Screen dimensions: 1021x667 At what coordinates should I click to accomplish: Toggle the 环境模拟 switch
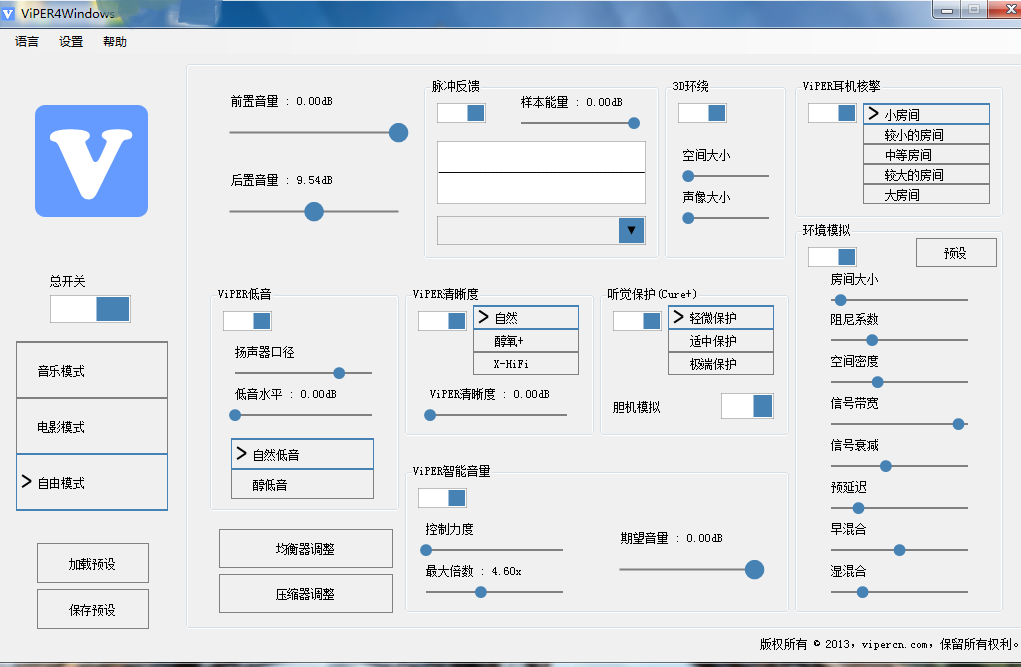coord(832,256)
